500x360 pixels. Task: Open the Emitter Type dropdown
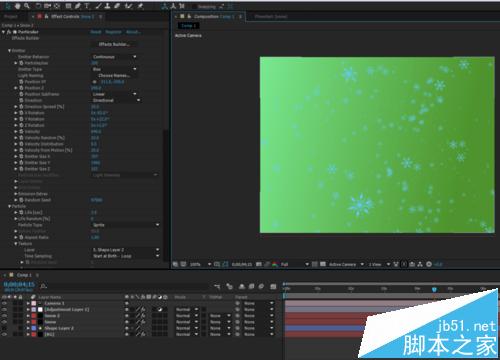[x=114, y=69]
